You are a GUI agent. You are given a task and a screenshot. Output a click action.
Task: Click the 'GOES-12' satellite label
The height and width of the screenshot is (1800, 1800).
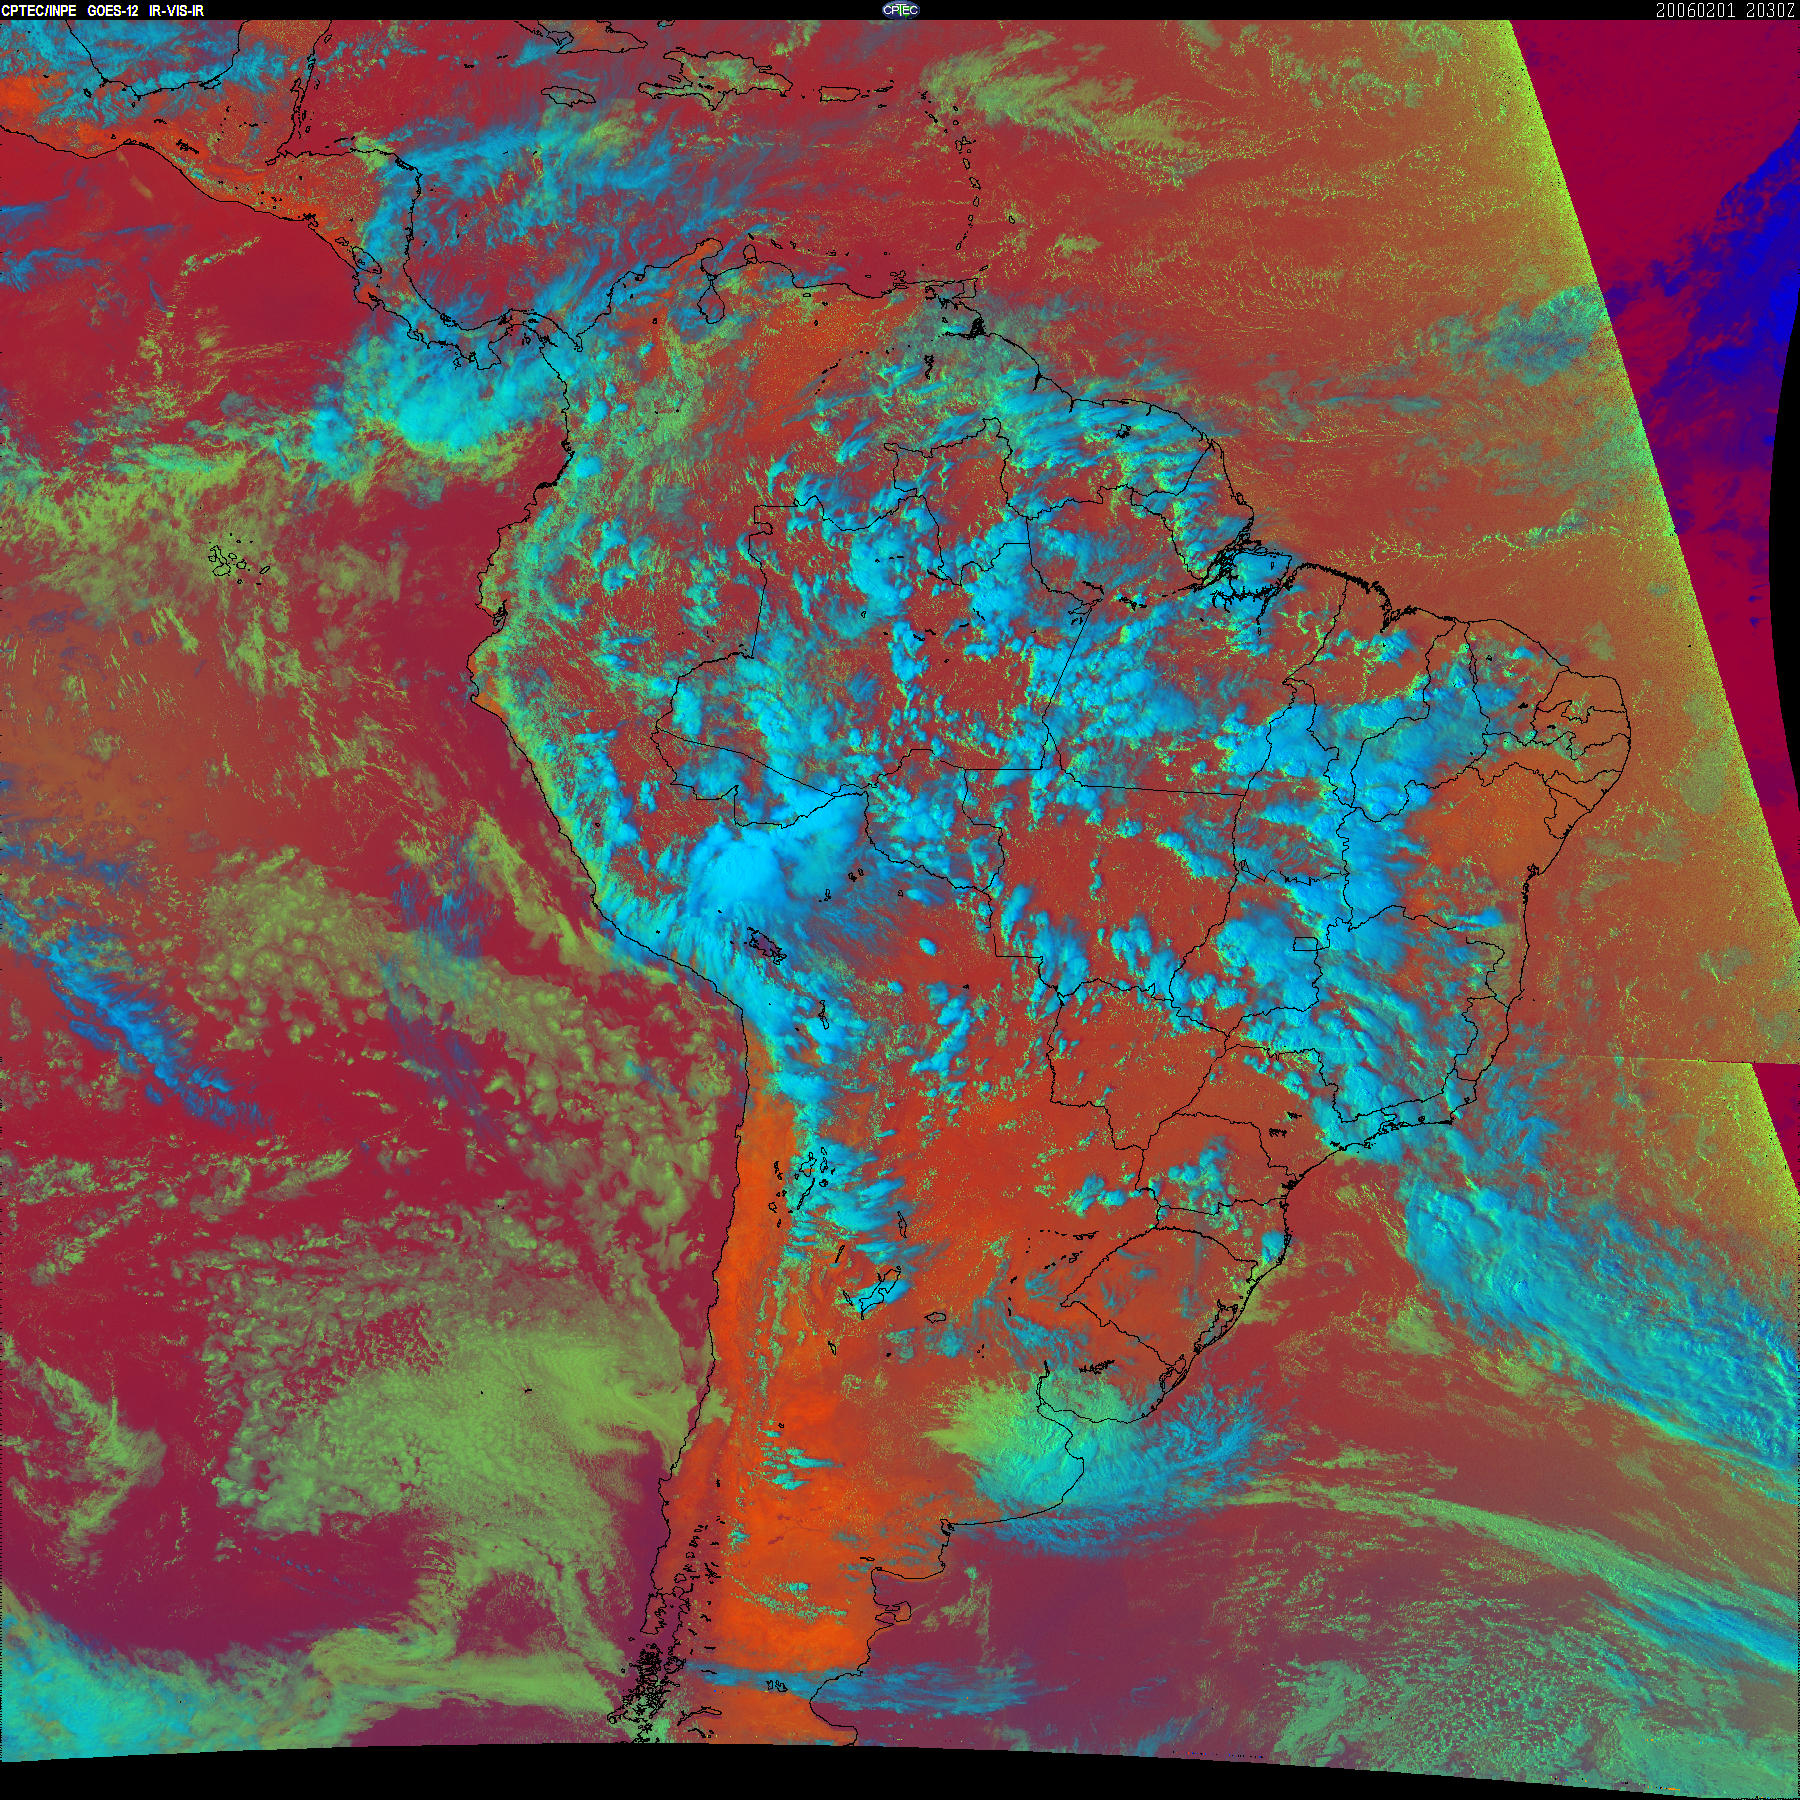pyautogui.click(x=112, y=10)
